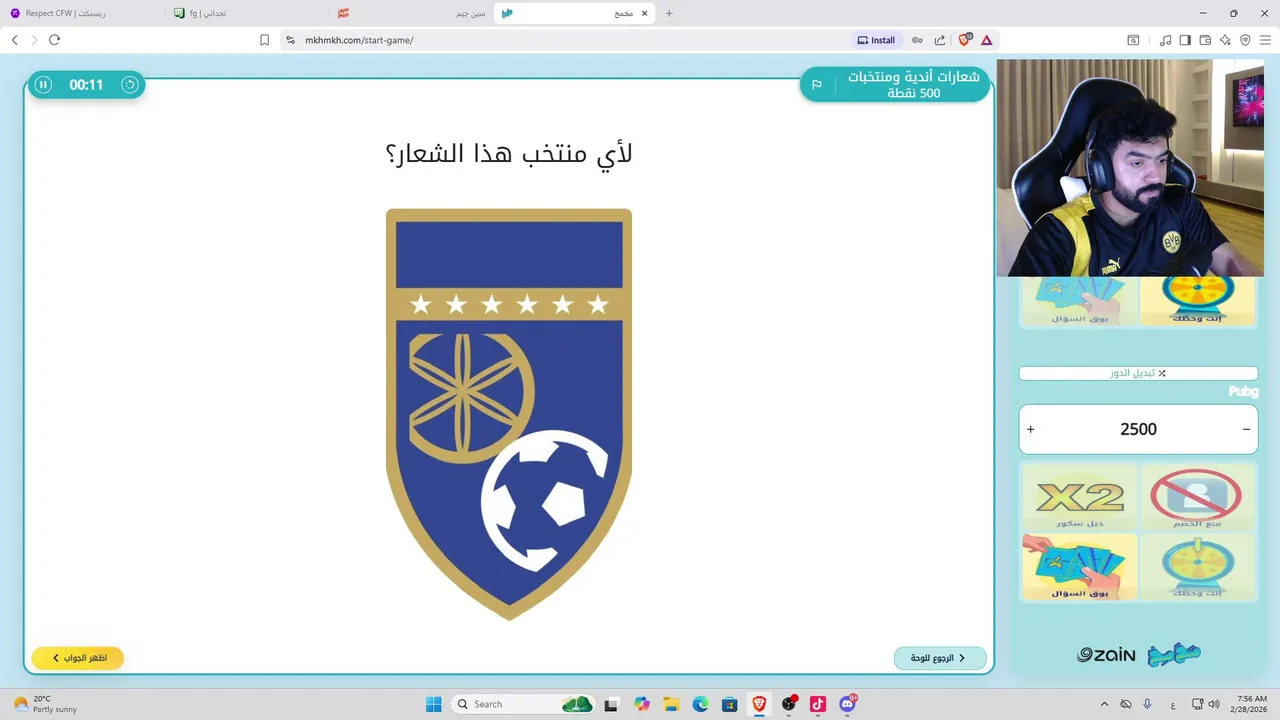Click the share page icon
Image resolution: width=1280 pixels, height=720 pixels.
click(940, 40)
